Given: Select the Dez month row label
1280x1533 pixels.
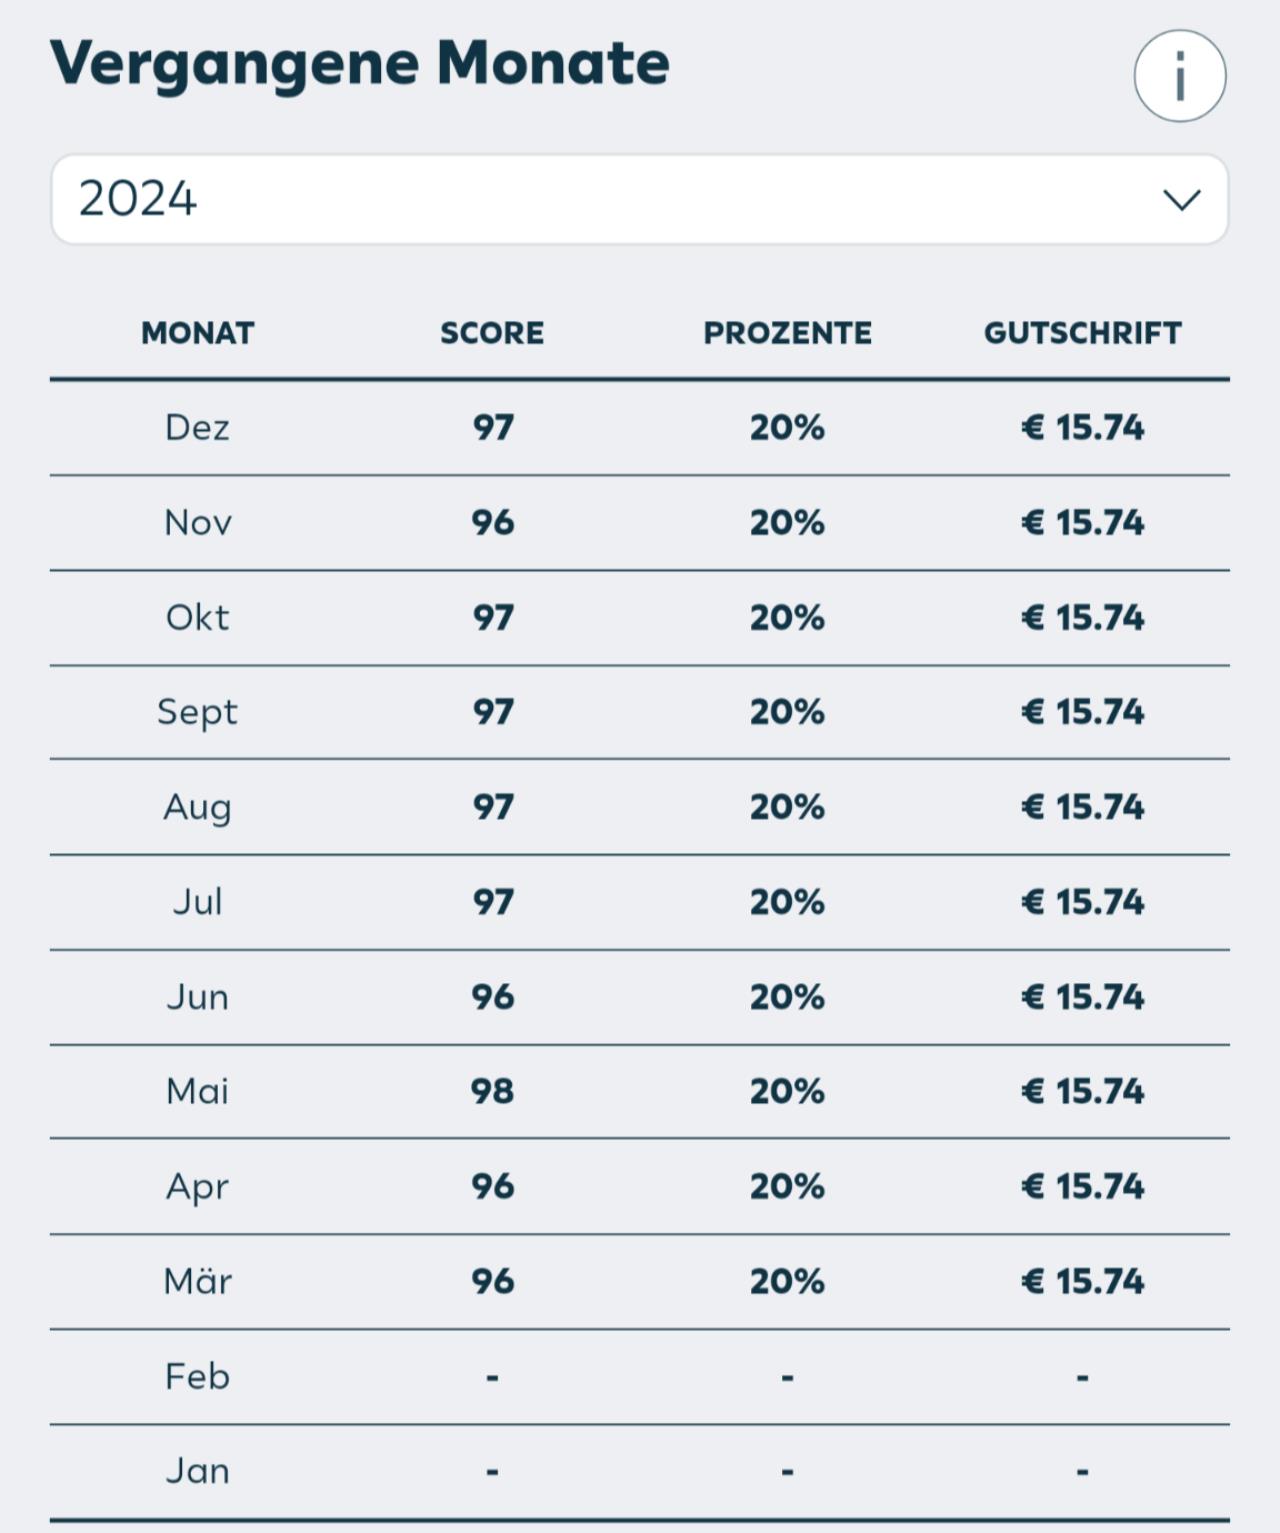Looking at the screenshot, I should (x=198, y=428).
